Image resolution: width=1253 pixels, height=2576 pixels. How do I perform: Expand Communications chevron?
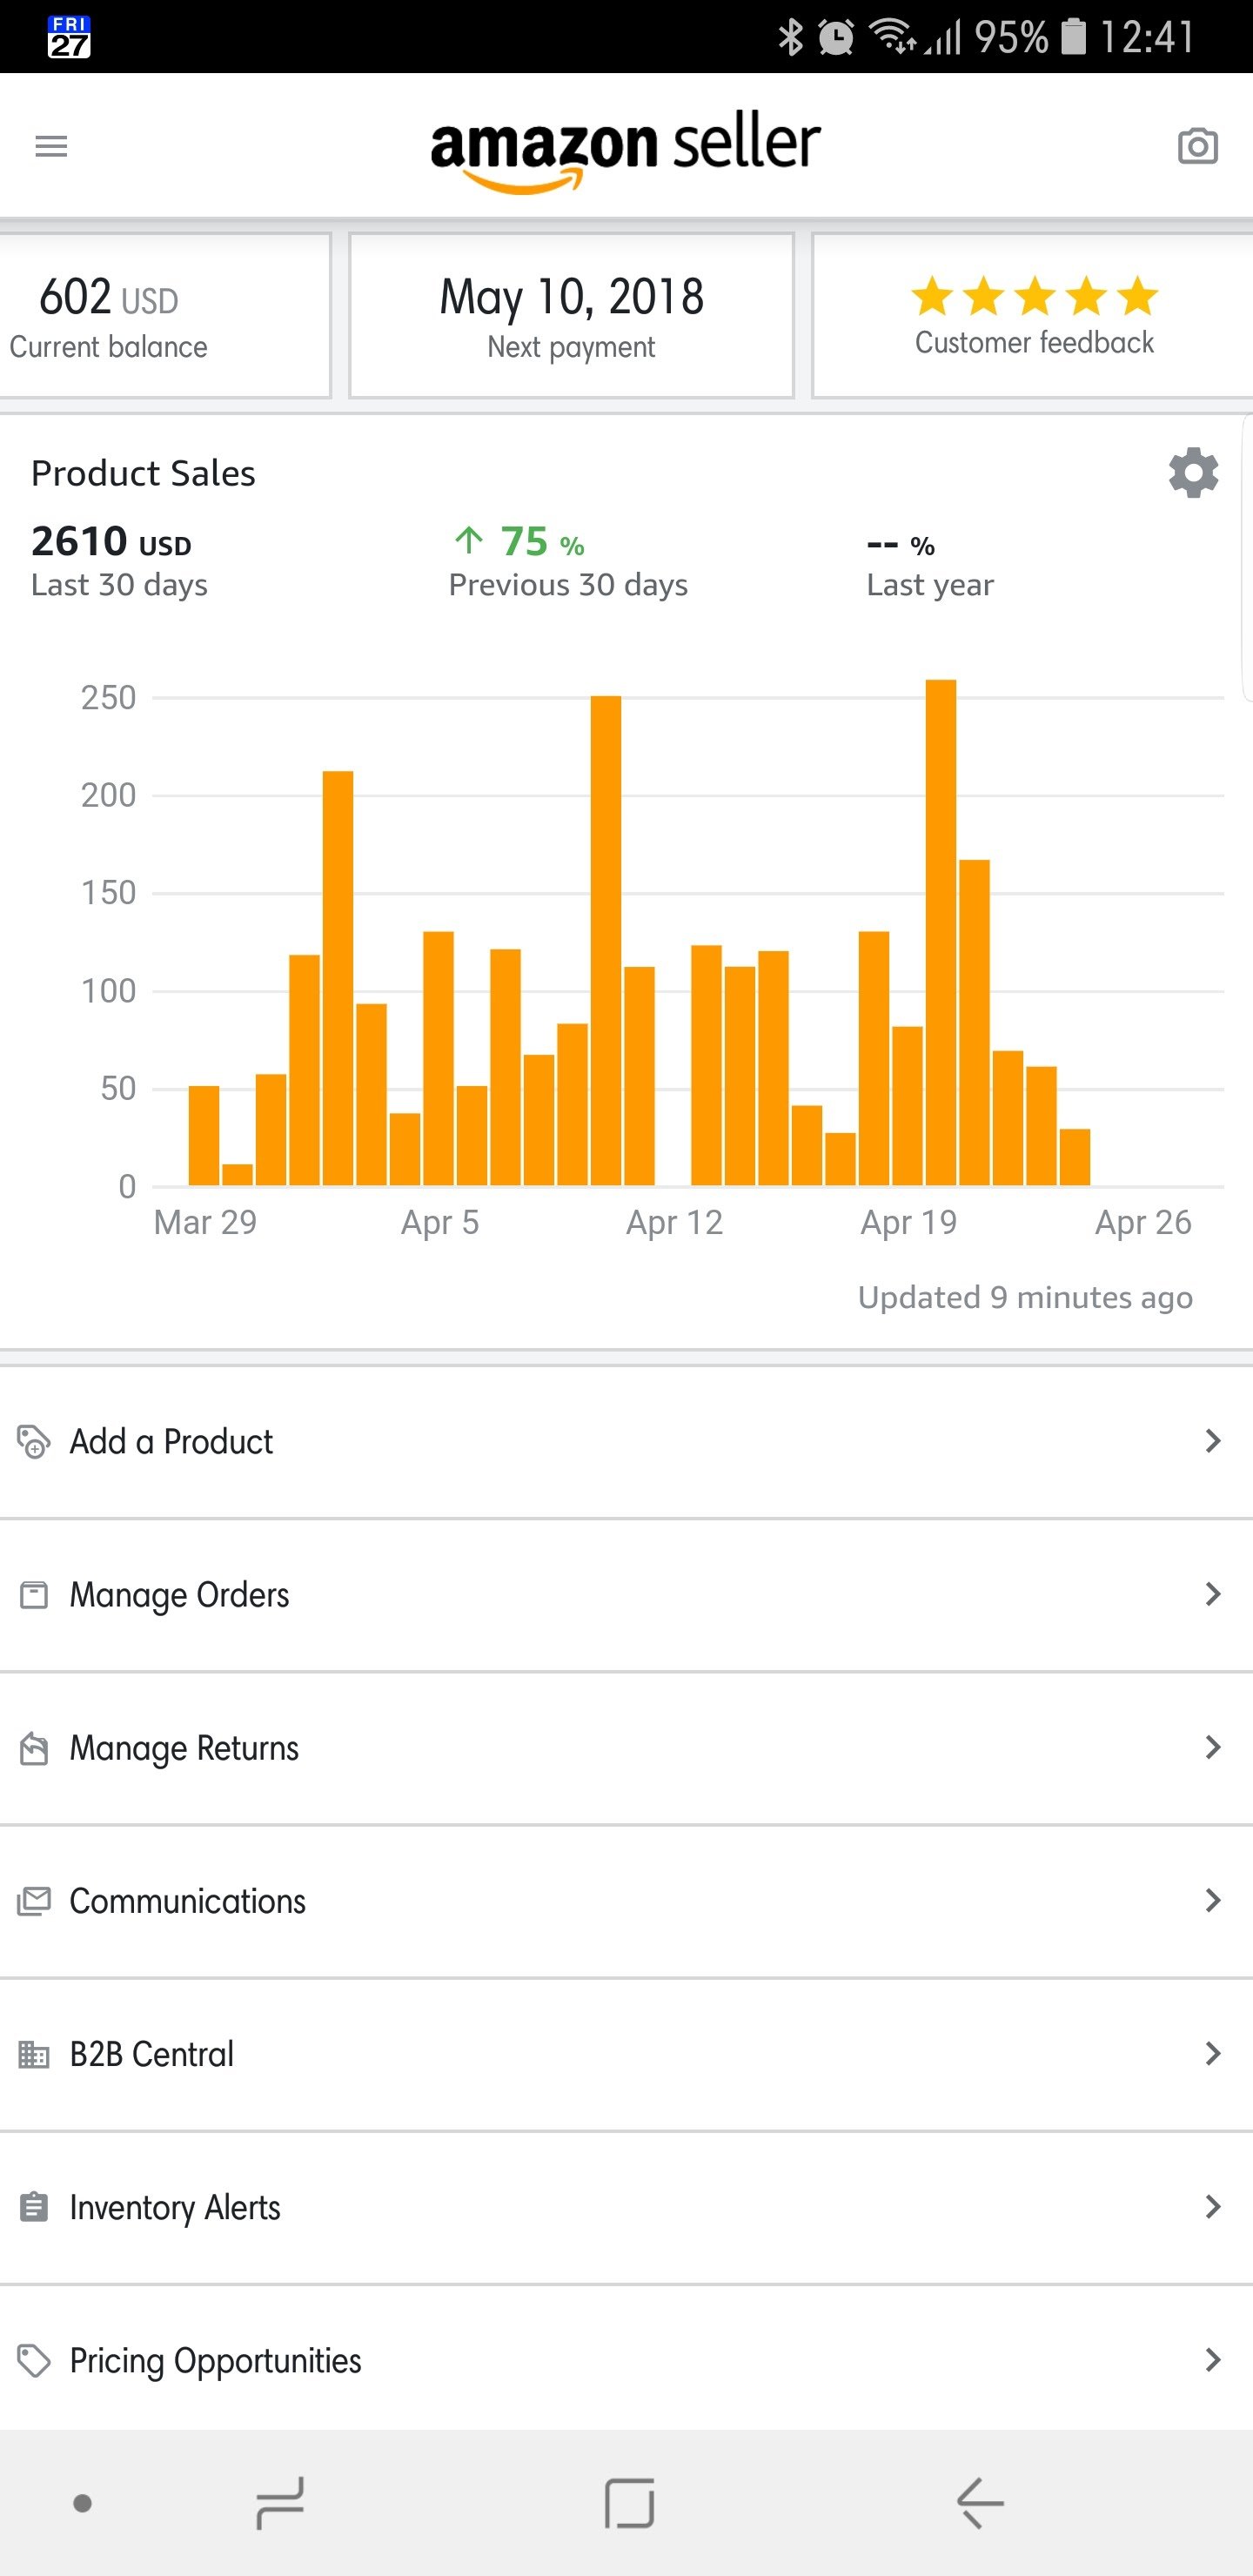pyautogui.click(x=1213, y=1900)
